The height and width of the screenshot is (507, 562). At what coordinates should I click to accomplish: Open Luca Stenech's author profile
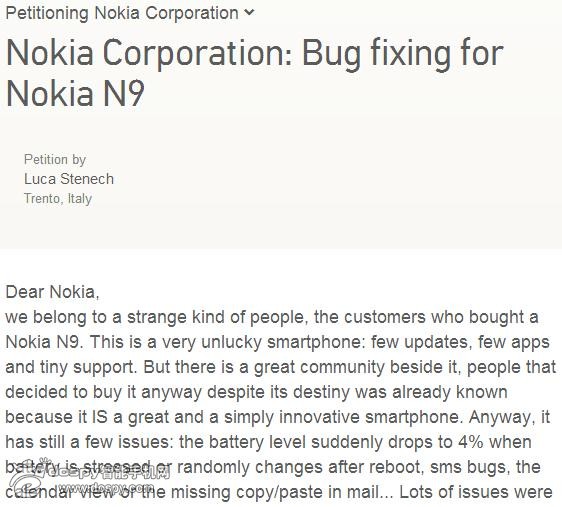(x=69, y=179)
